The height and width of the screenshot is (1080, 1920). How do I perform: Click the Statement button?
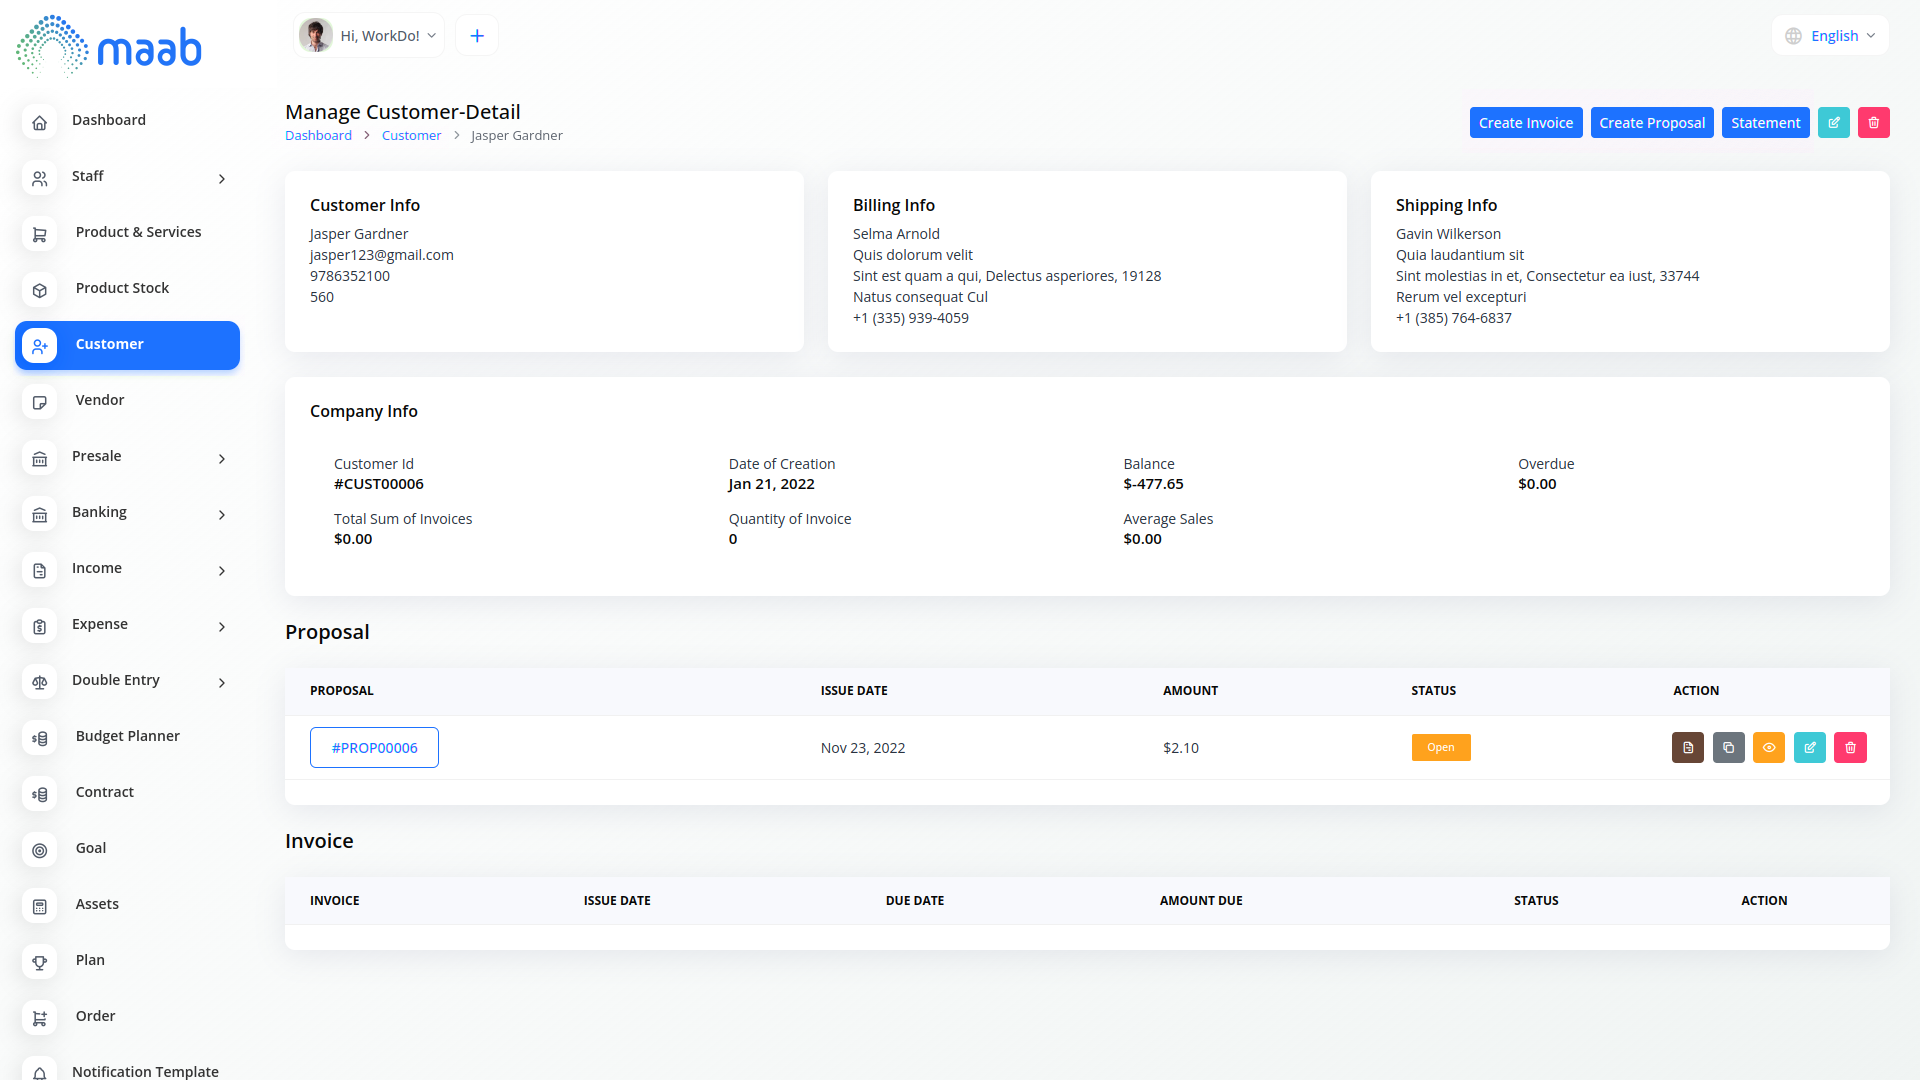[x=1765, y=122]
